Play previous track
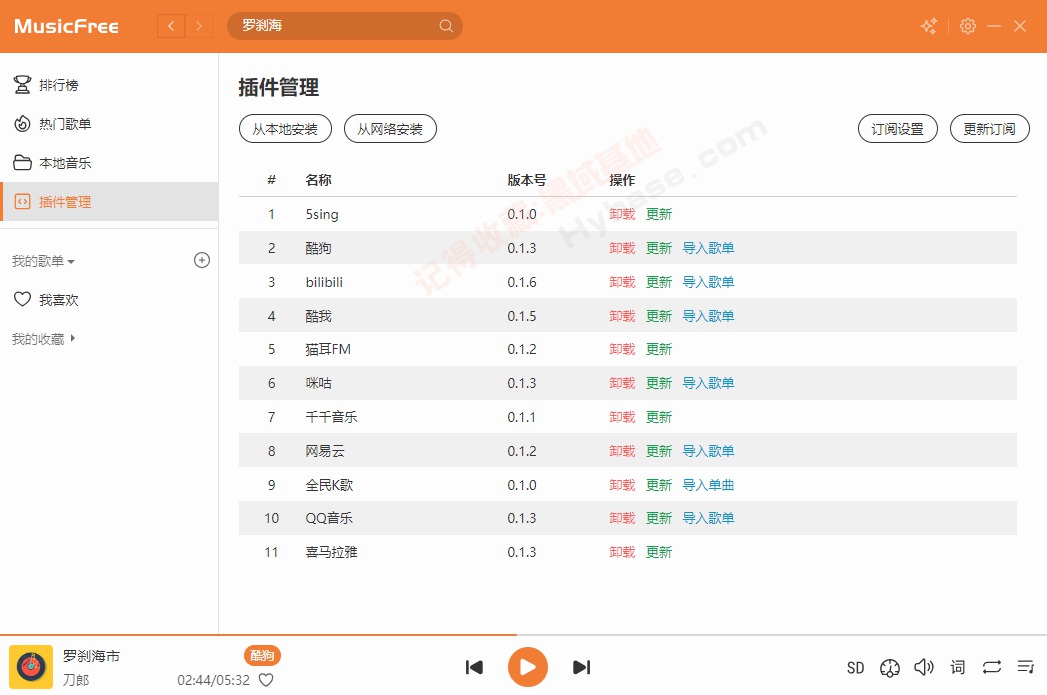 [474, 667]
